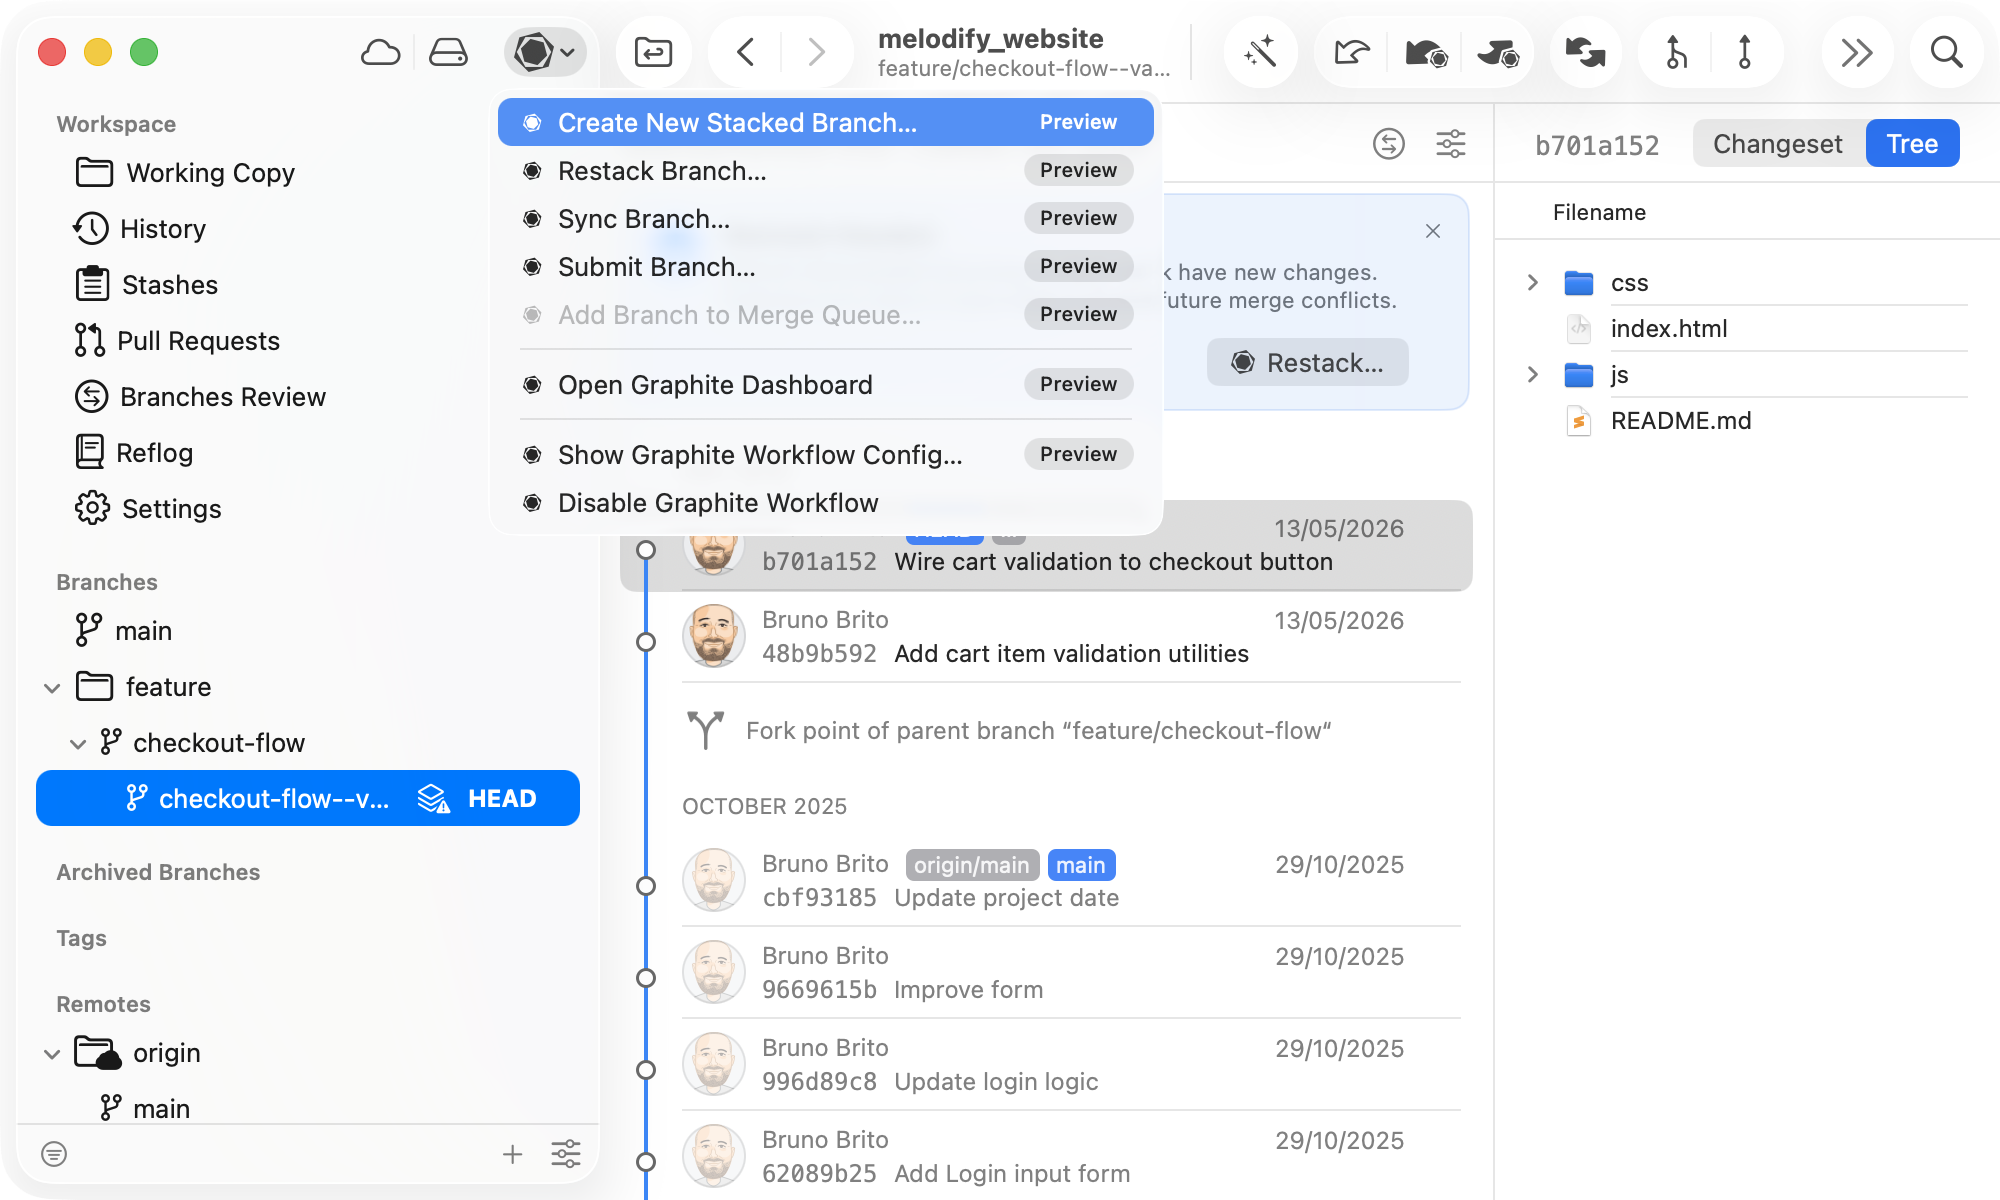The image size is (2000, 1200).
Task: Select commit 48b9b592 Add cart item validation
Action: pos(1046,637)
